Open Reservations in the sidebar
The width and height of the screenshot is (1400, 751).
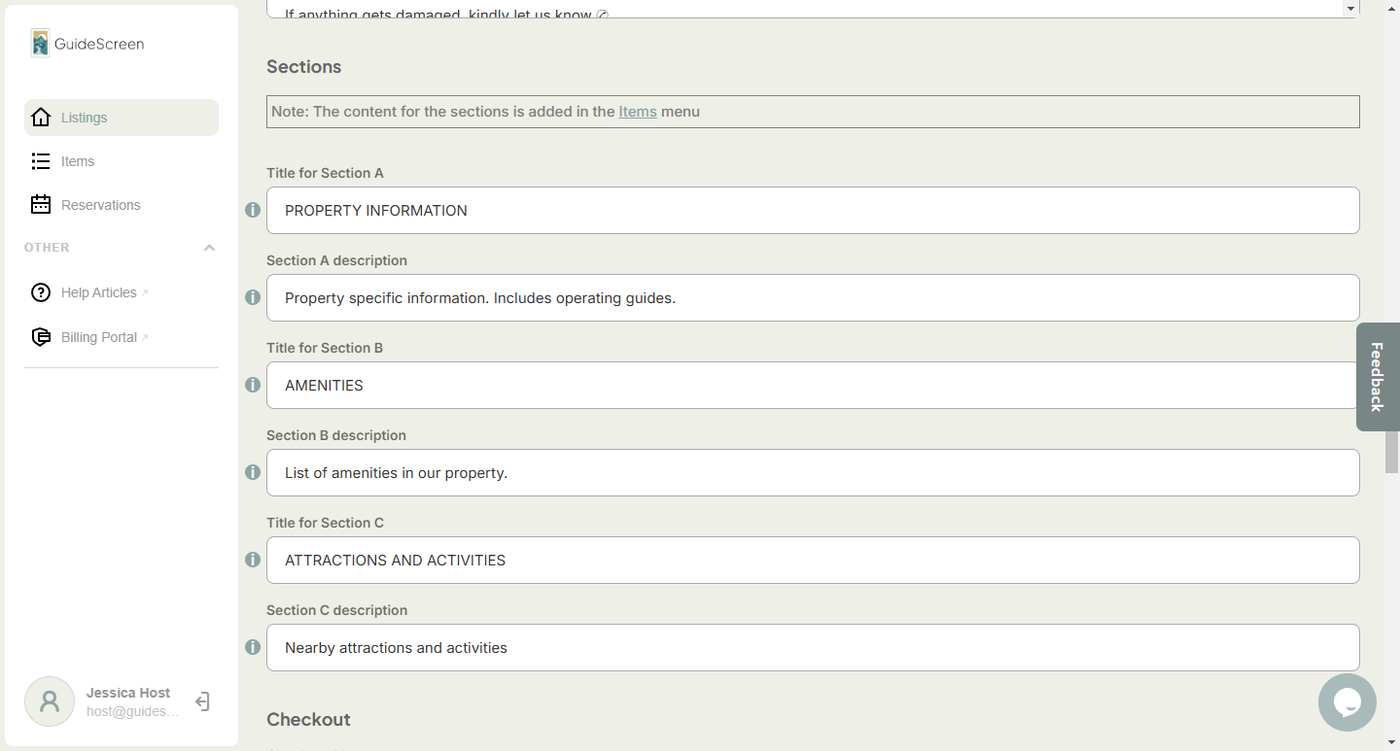coord(100,205)
